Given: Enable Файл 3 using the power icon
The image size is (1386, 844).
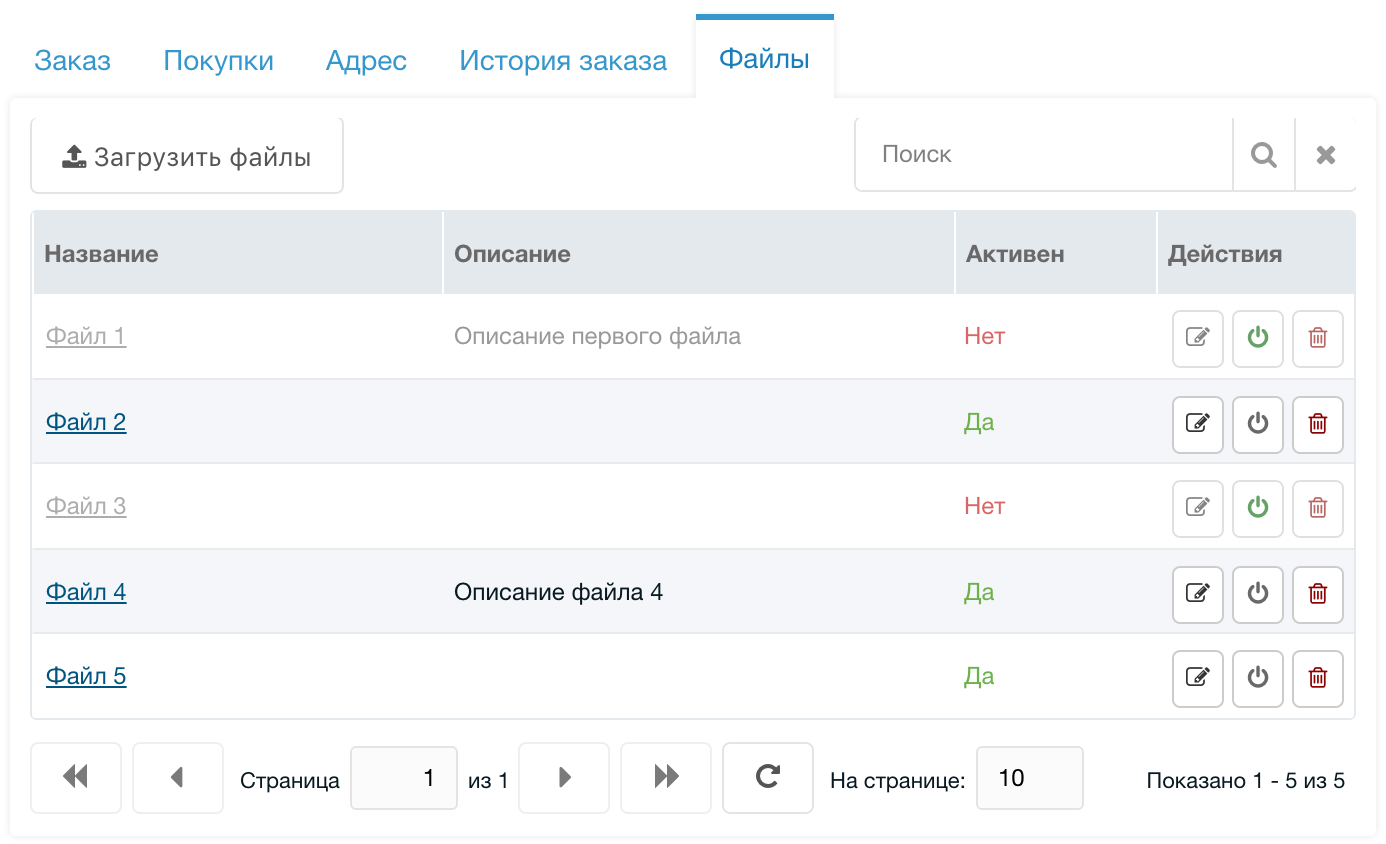Looking at the screenshot, I should (x=1257, y=508).
